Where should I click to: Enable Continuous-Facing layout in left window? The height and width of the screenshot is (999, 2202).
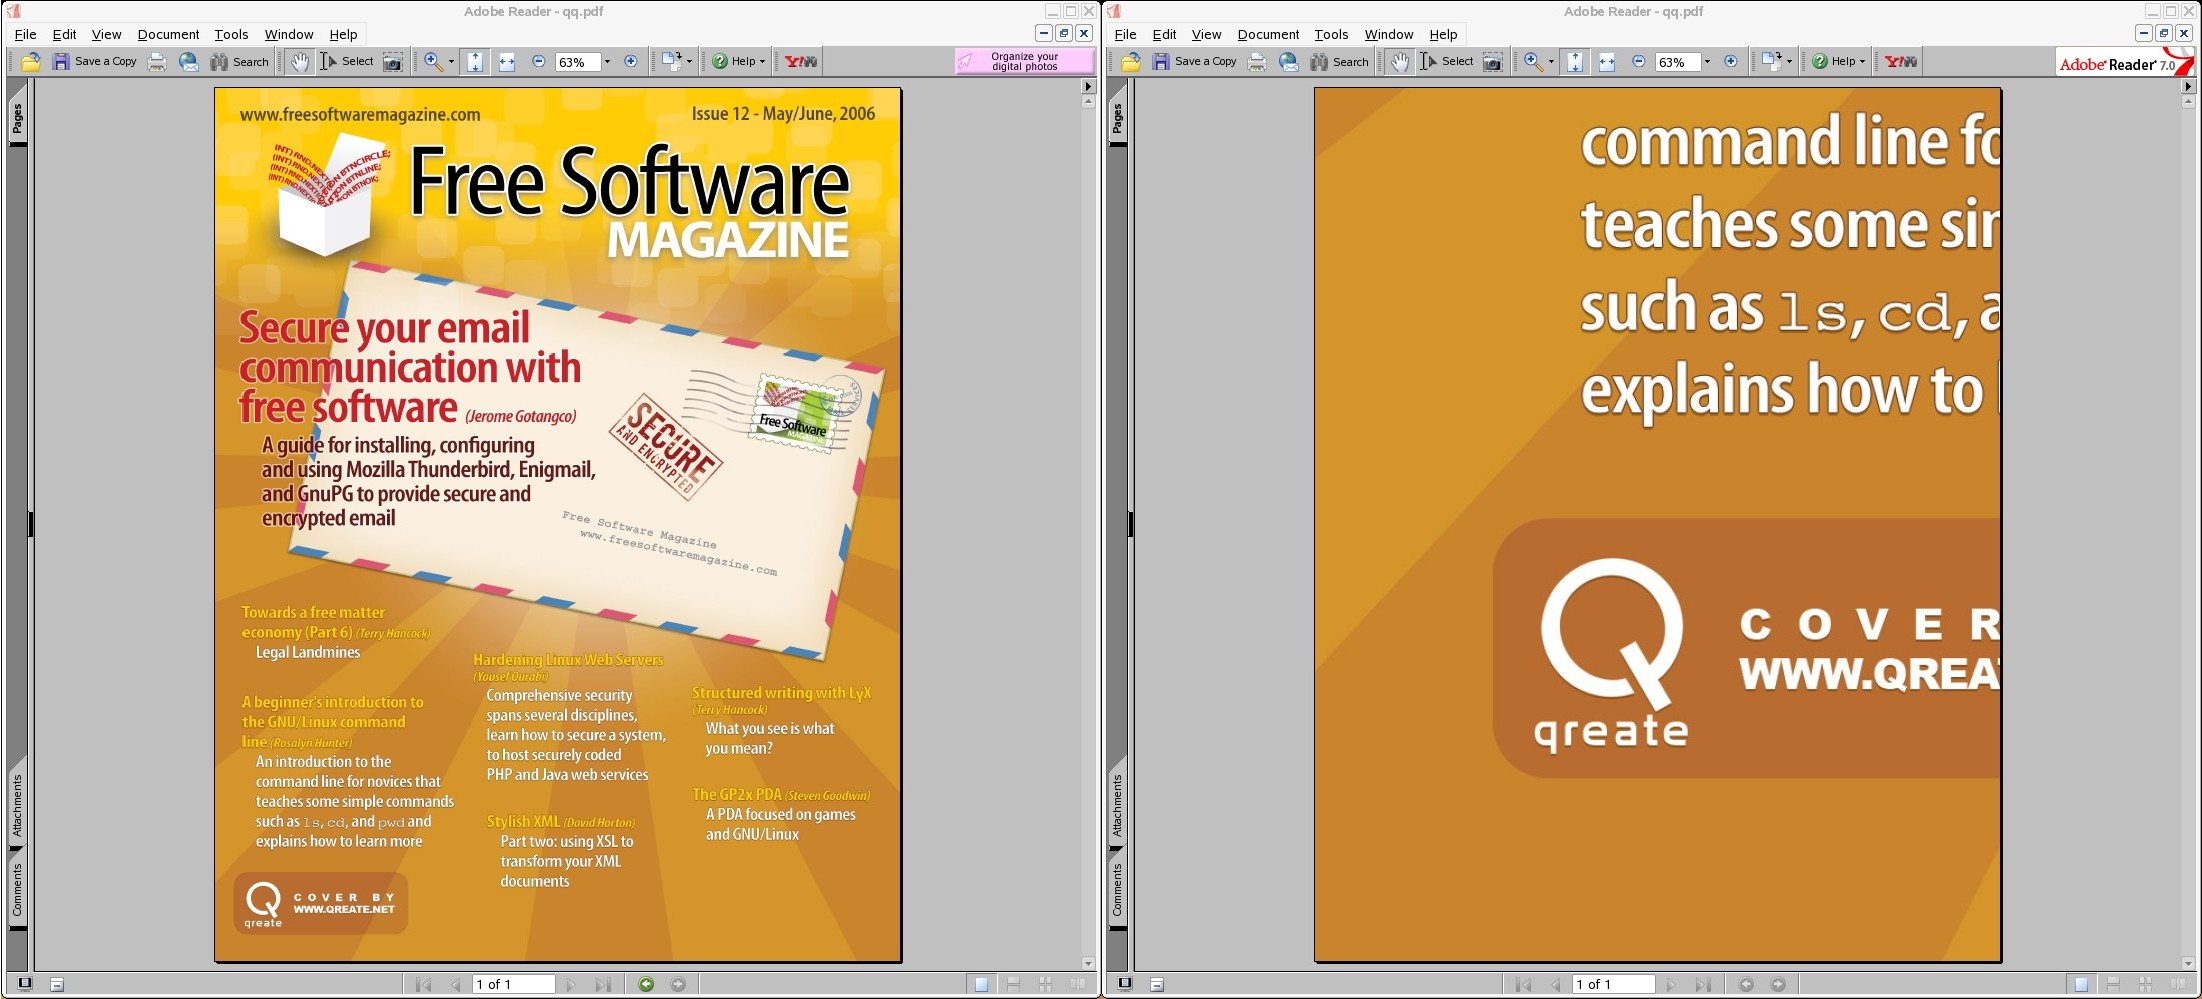[1045, 985]
